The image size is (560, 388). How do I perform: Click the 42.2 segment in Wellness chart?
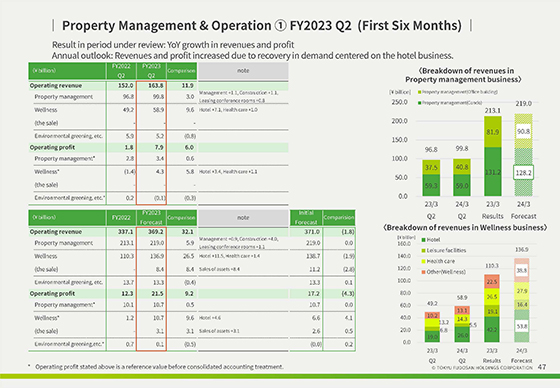492,329
